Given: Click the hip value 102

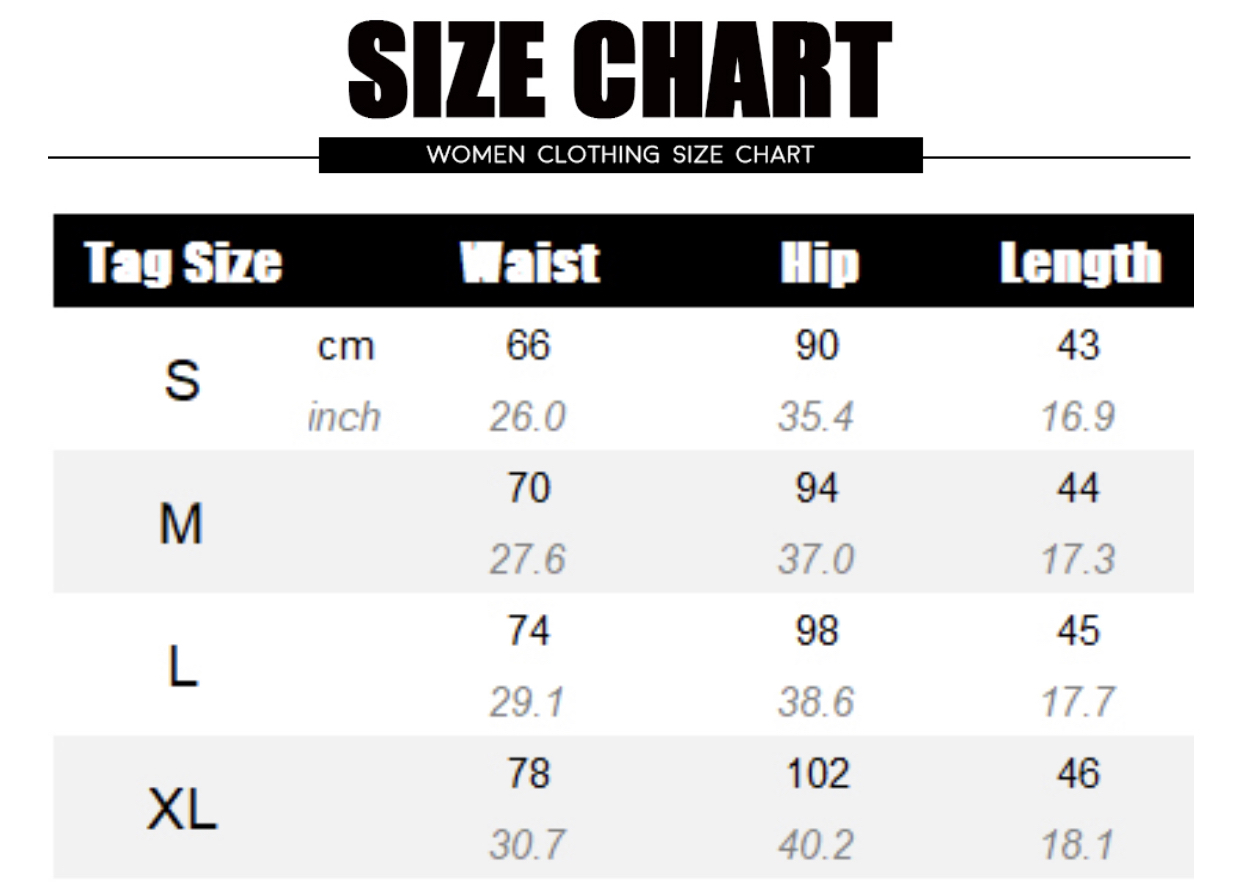Looking at the screenshot, I should coord(816,774).
